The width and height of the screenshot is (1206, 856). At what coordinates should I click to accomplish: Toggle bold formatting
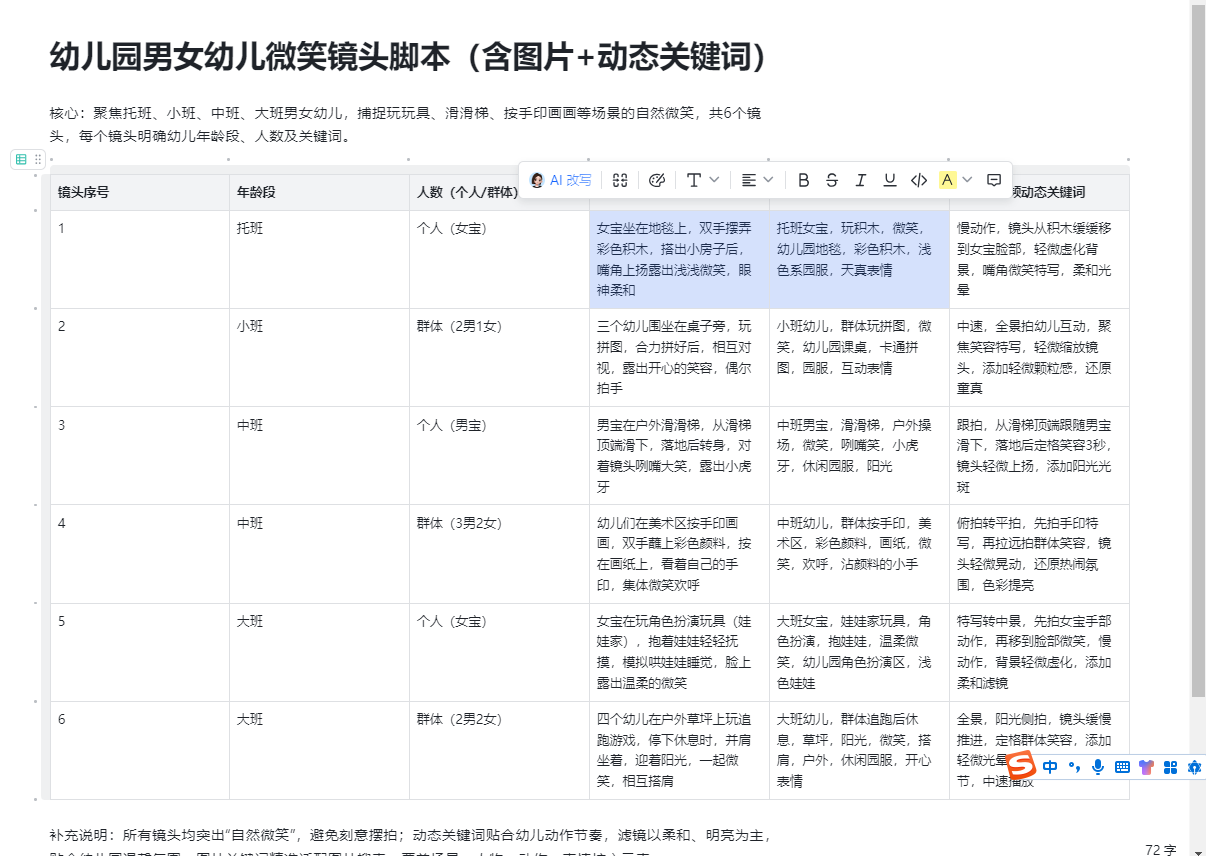pos(804,180)
